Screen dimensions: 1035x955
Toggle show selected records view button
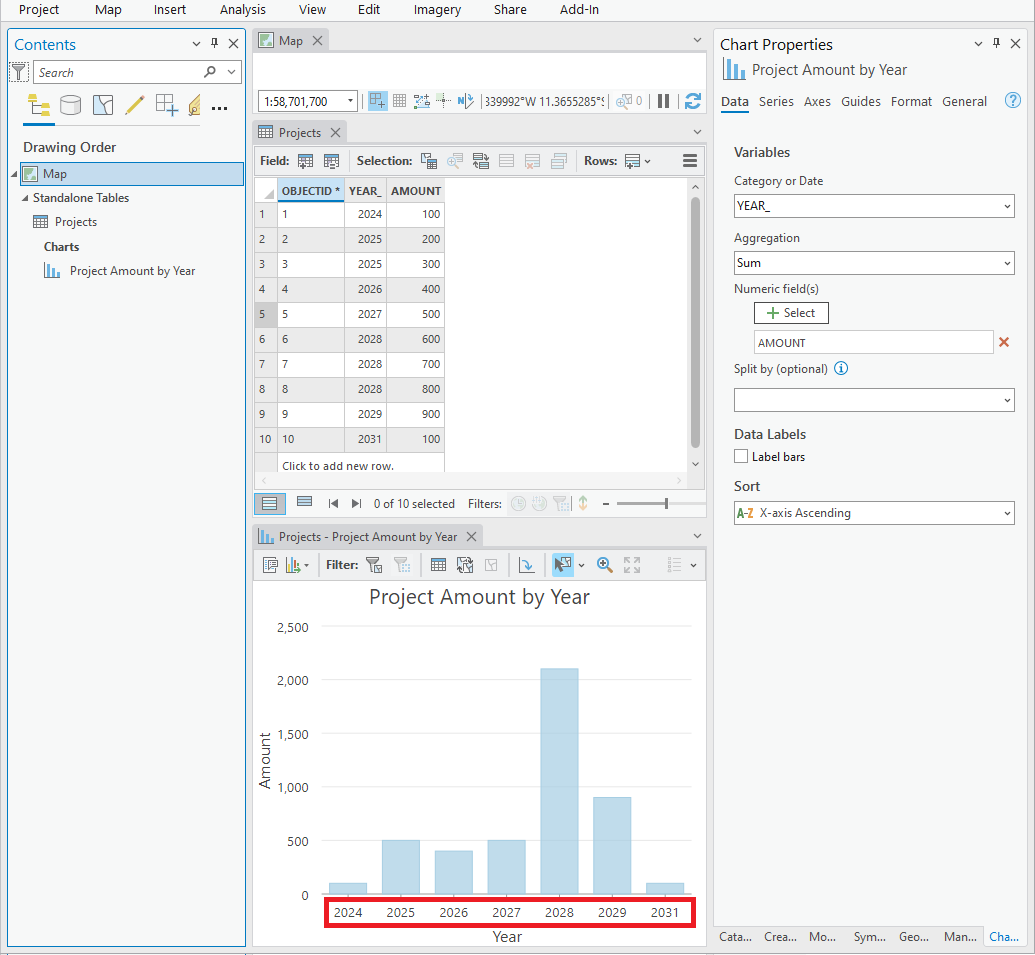[x=304, y=503]
